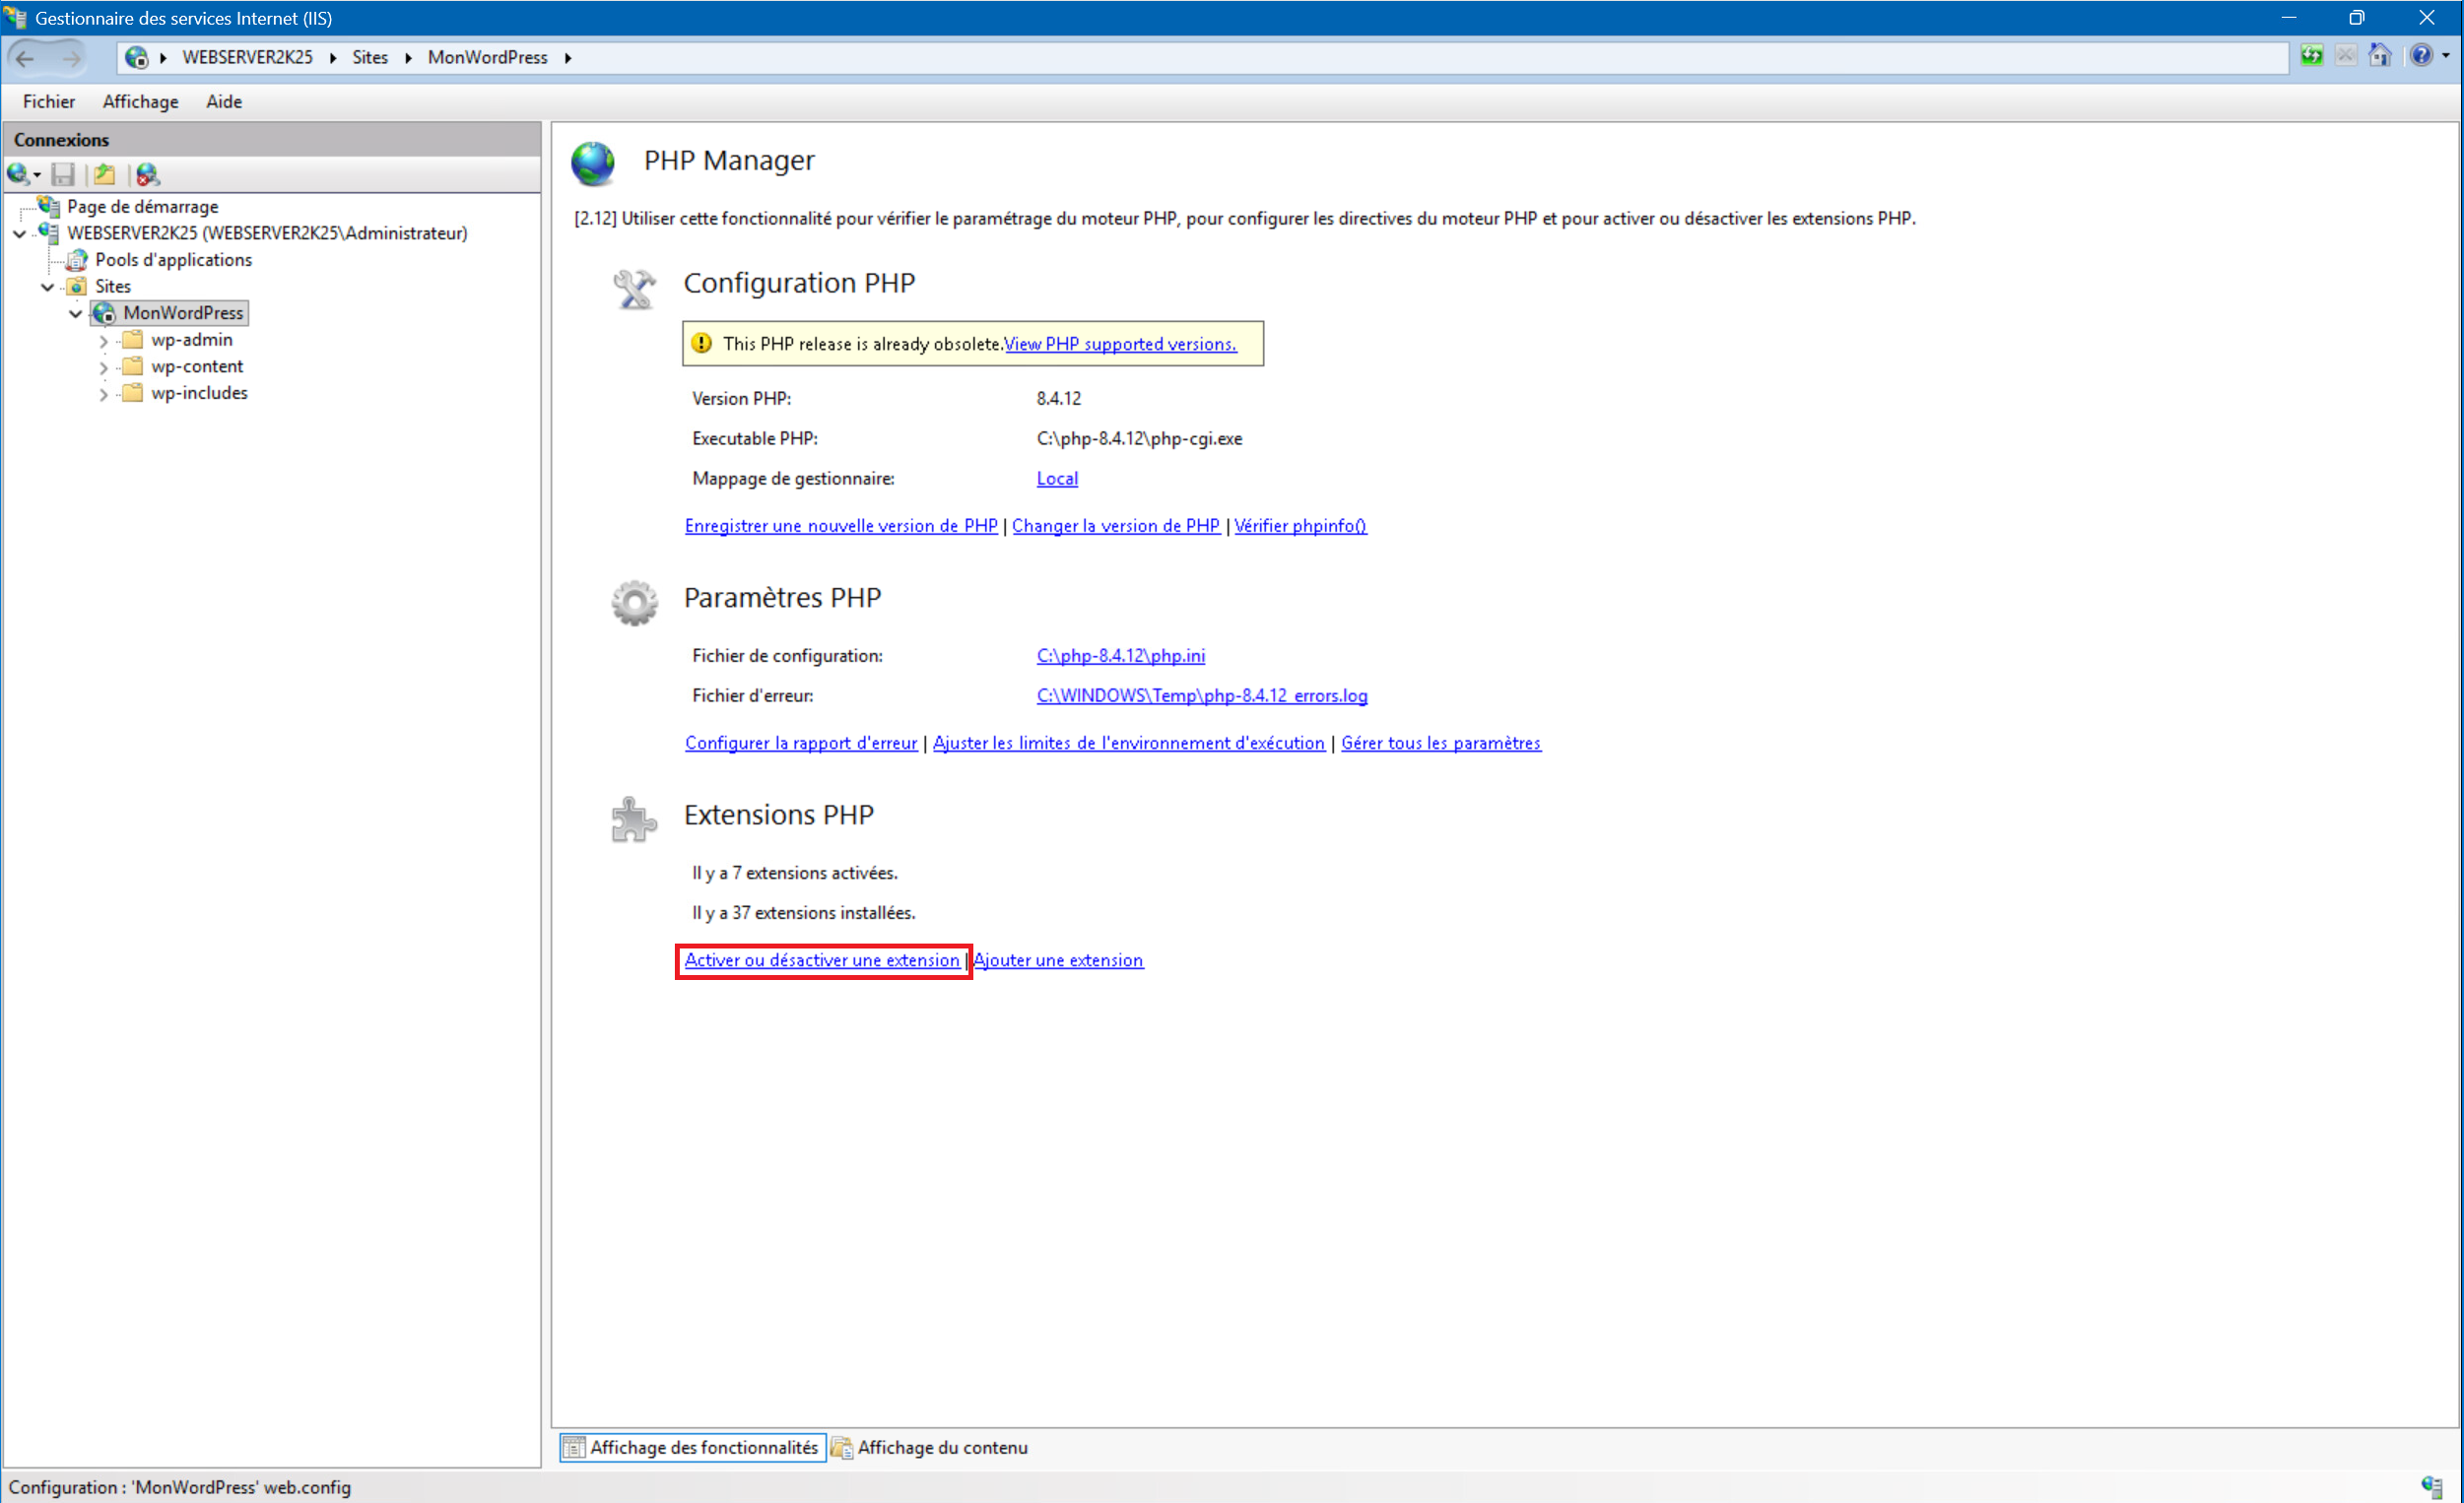This screenshot has height=1503, width=2464.
Task: Click the Back navigation arrow
Action: 26,58
